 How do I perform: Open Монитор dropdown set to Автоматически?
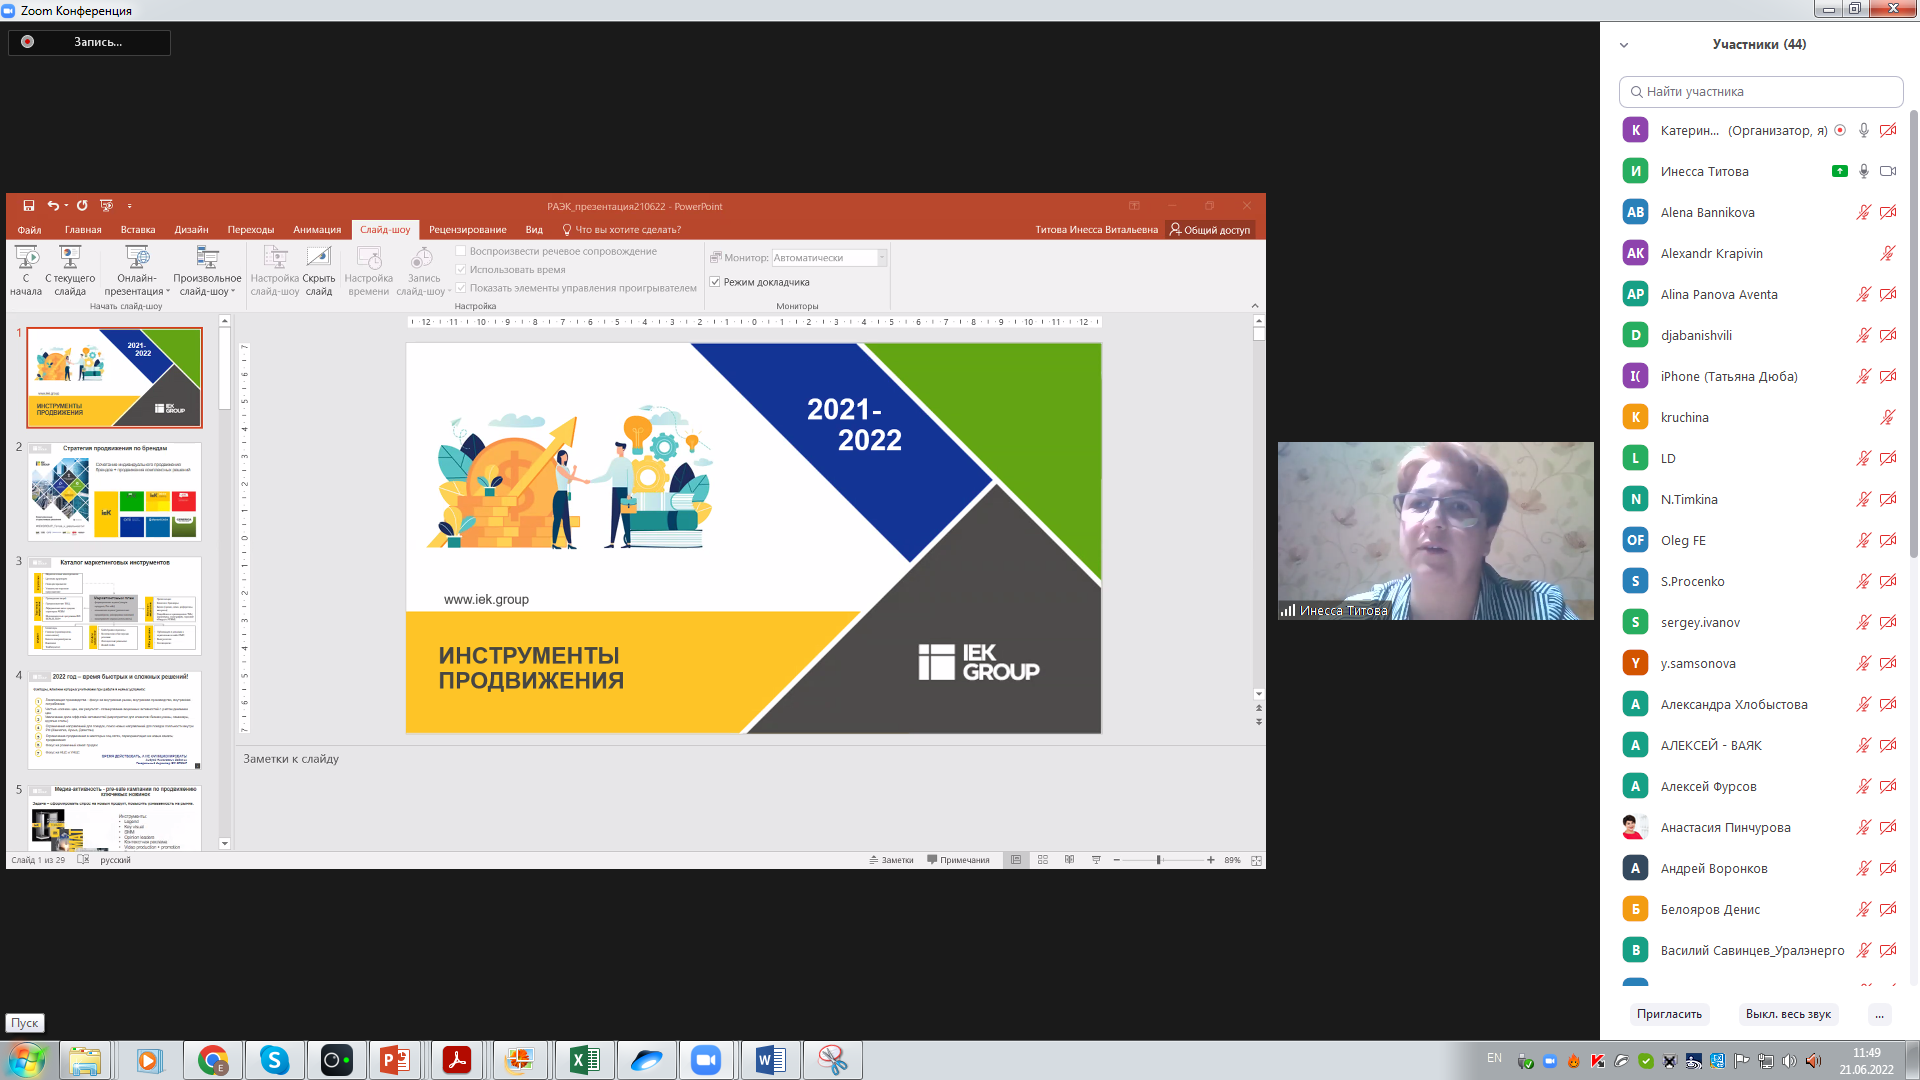[881, 258]
